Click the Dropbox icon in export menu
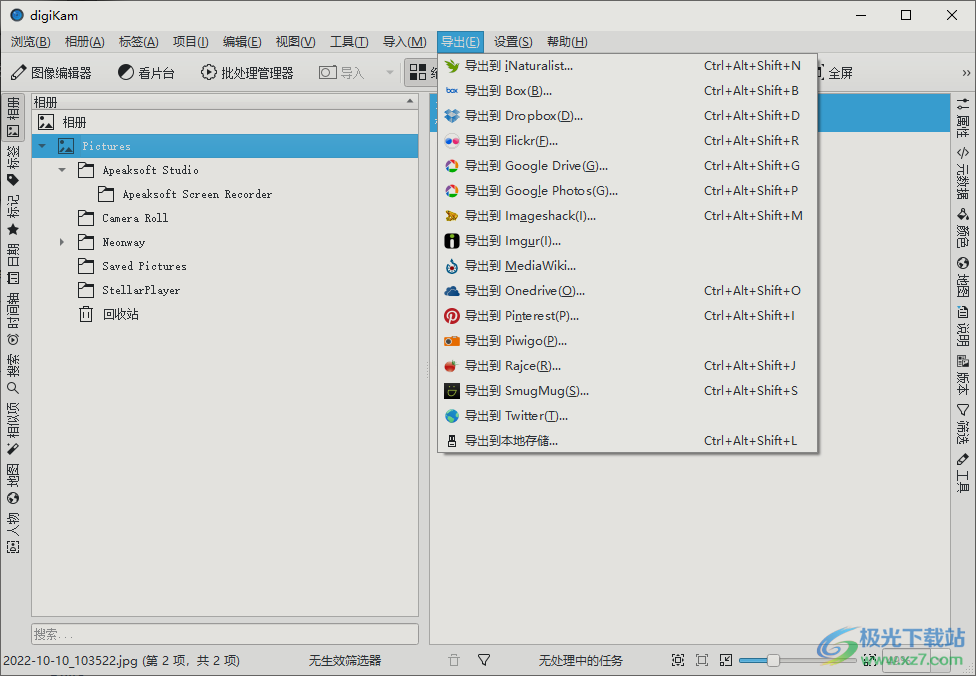Image resolution: width=976 pixels, height=676 pixels. click(452, 116)
